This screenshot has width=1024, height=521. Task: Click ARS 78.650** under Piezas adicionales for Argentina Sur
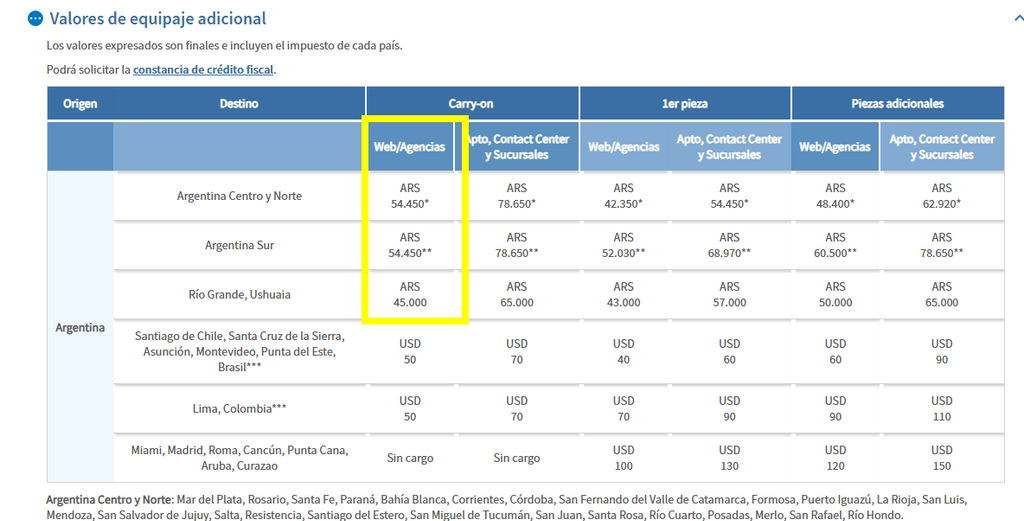pyautogui.click(x=942, y=245)
